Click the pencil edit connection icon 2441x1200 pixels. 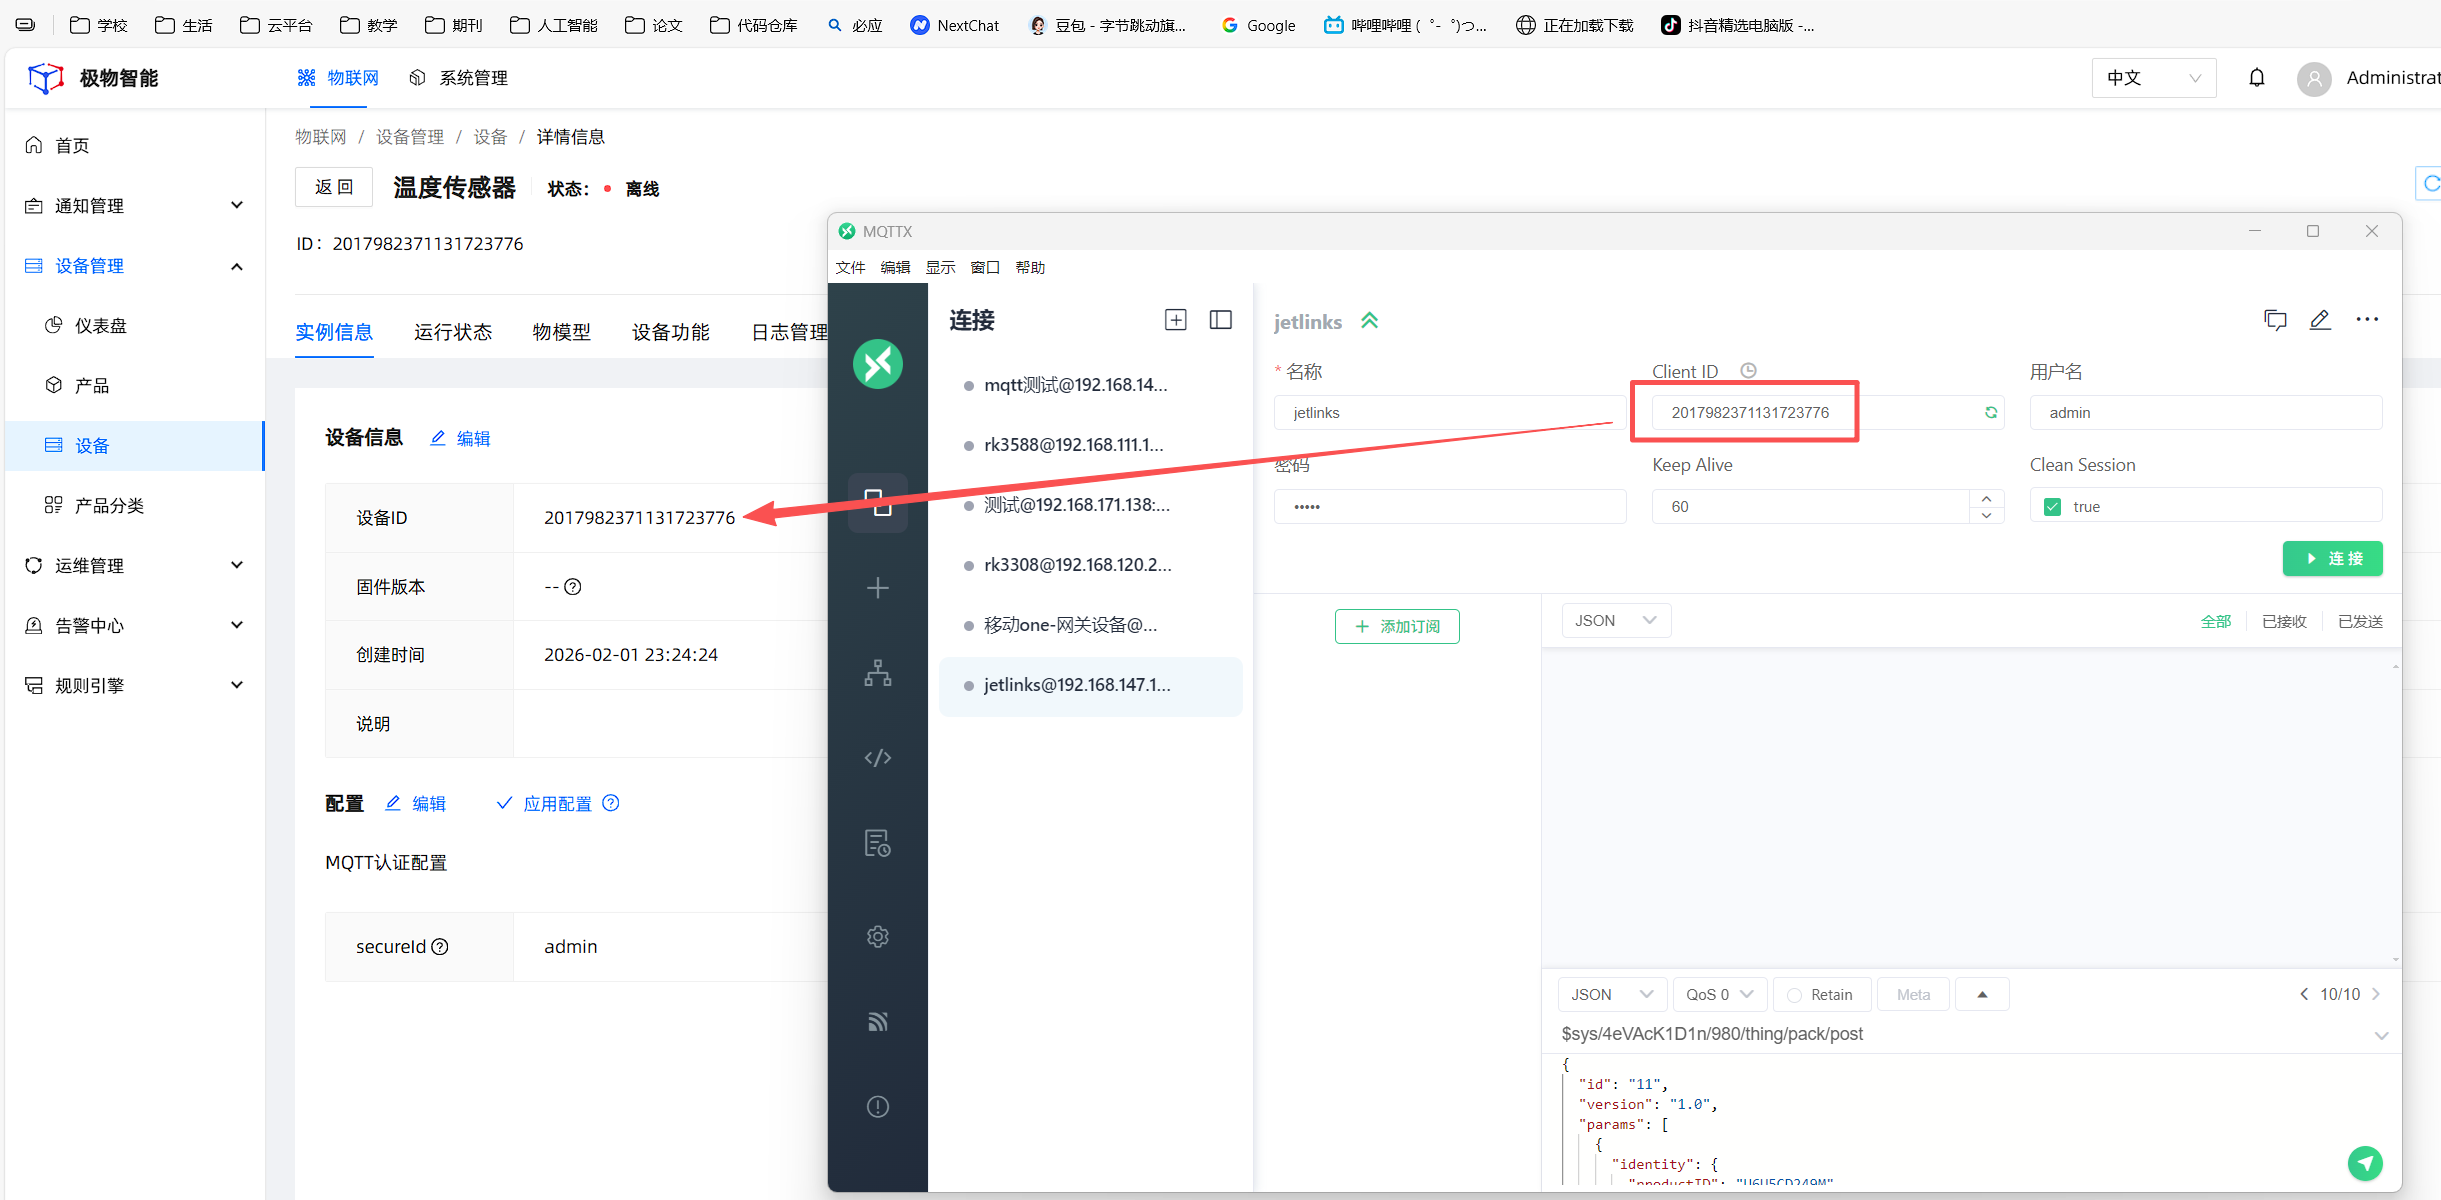pos(2320,320)
